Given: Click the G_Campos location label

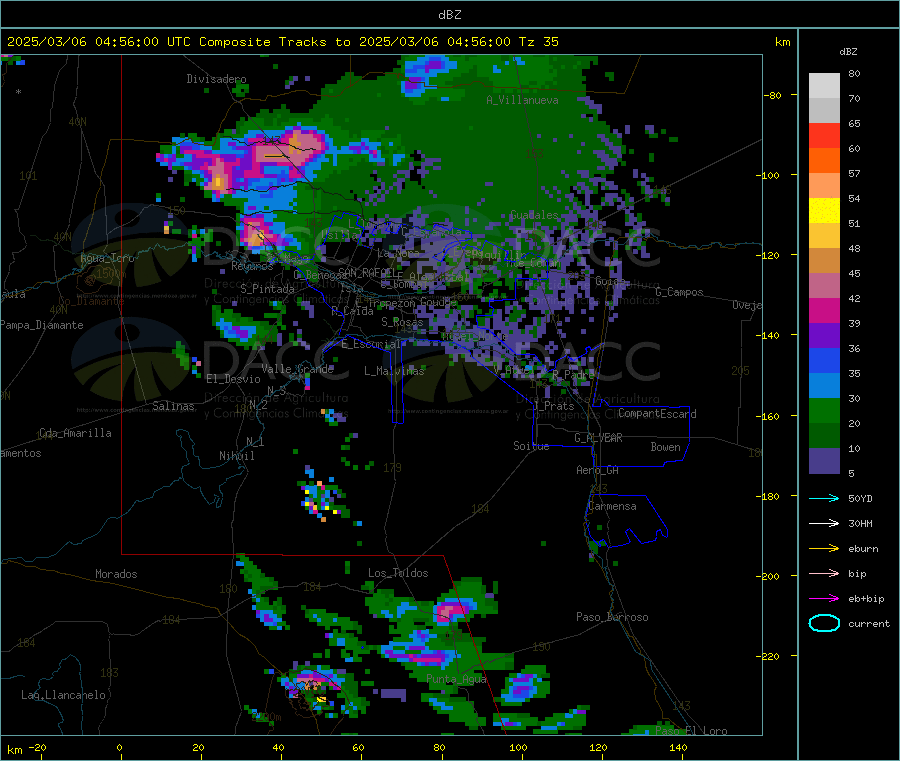Looking at the screenshot, I should pyautogui.click(x=679, y=292).
